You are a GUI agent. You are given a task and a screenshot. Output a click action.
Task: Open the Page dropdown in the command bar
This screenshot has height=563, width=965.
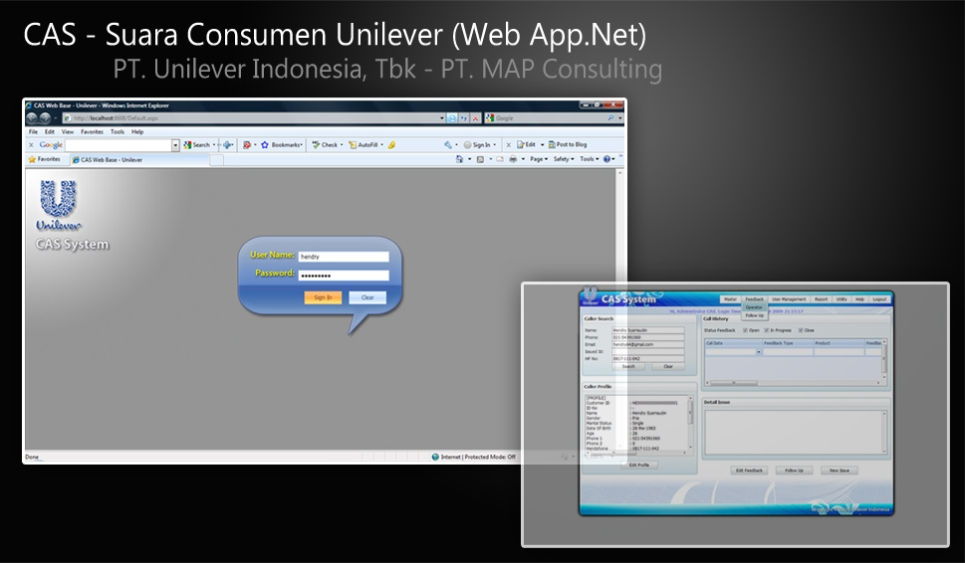point(539,159)
